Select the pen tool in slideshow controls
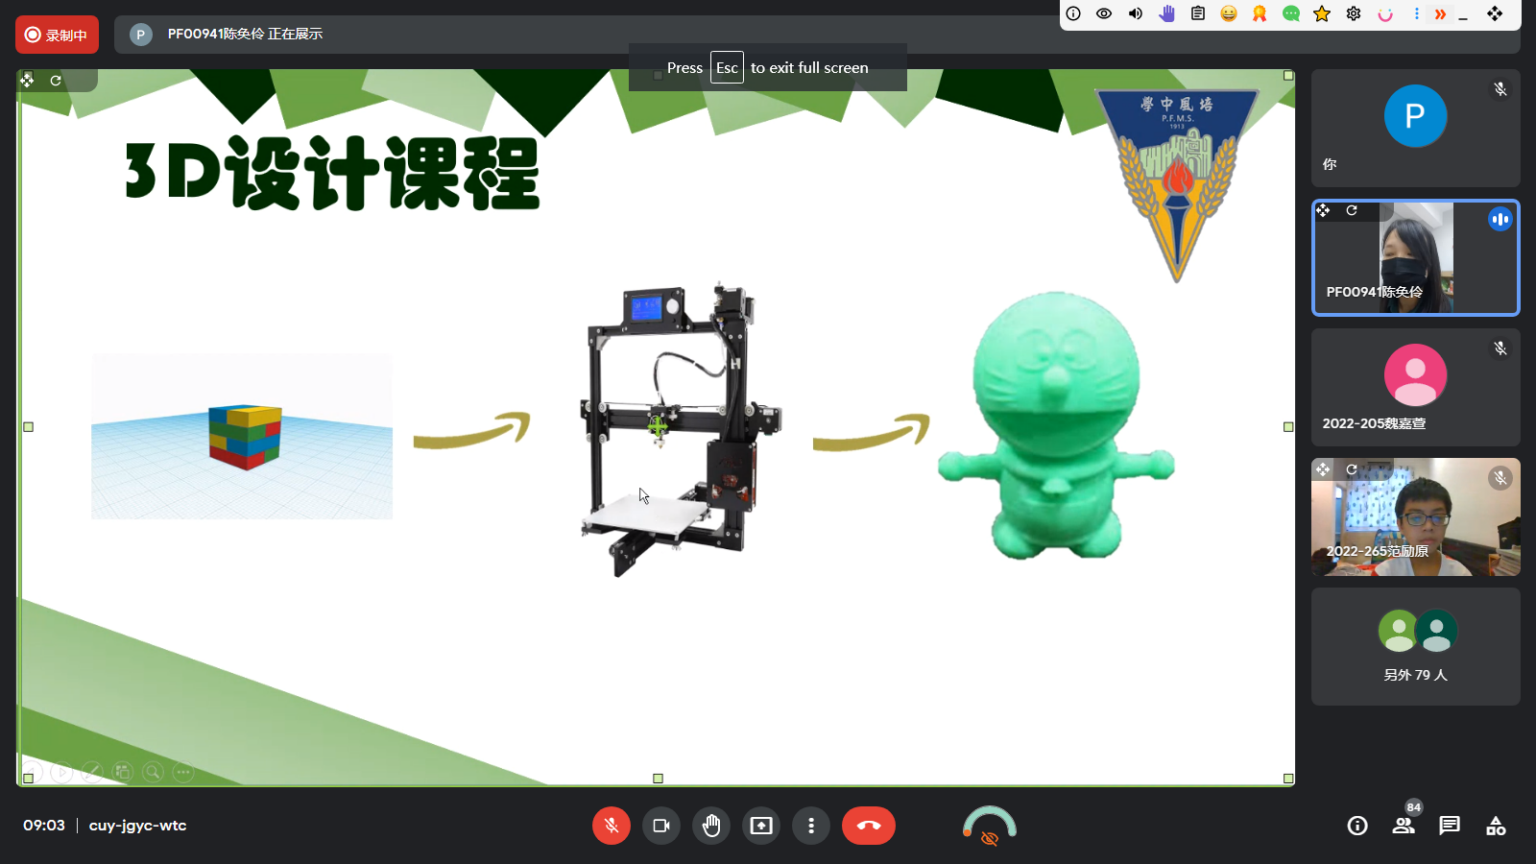This screenshot has height=864, width=1536. [92, 772]
